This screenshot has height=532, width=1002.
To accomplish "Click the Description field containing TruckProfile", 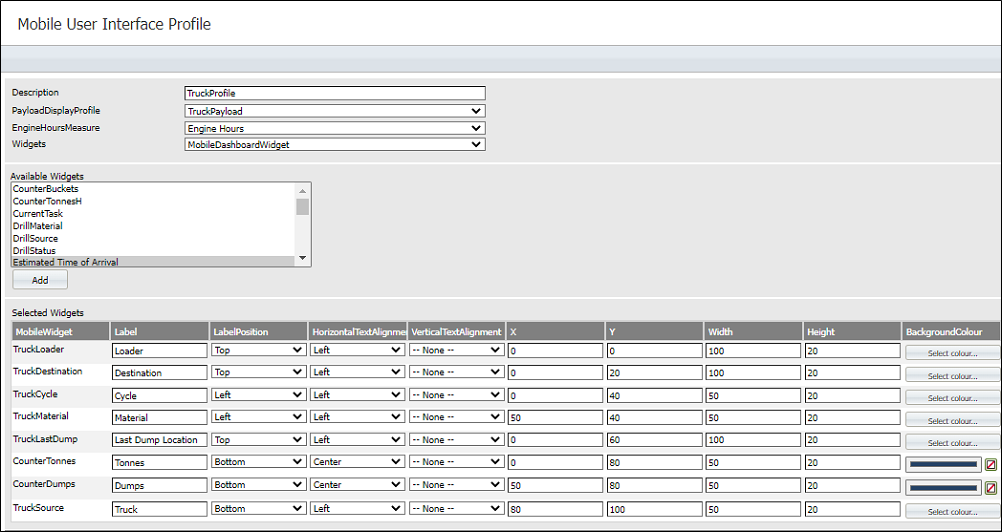I will tap(335, 93).
